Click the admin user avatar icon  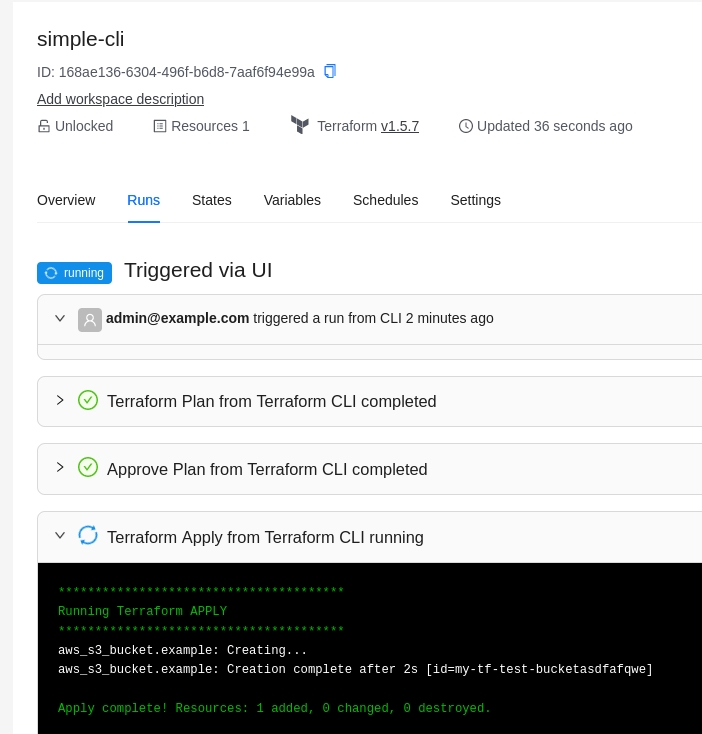point(90,319)
